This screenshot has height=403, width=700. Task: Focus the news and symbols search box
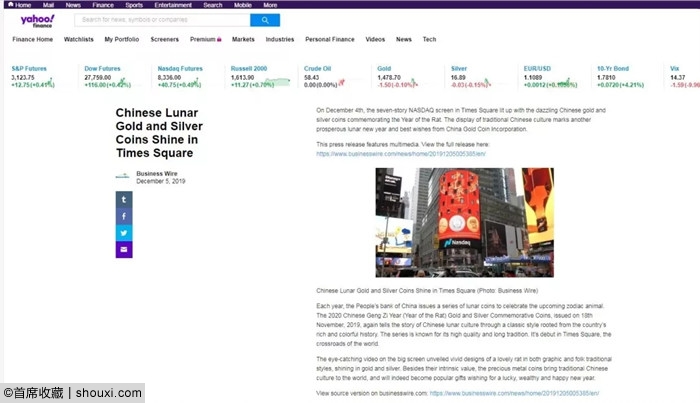coord(162,20)
